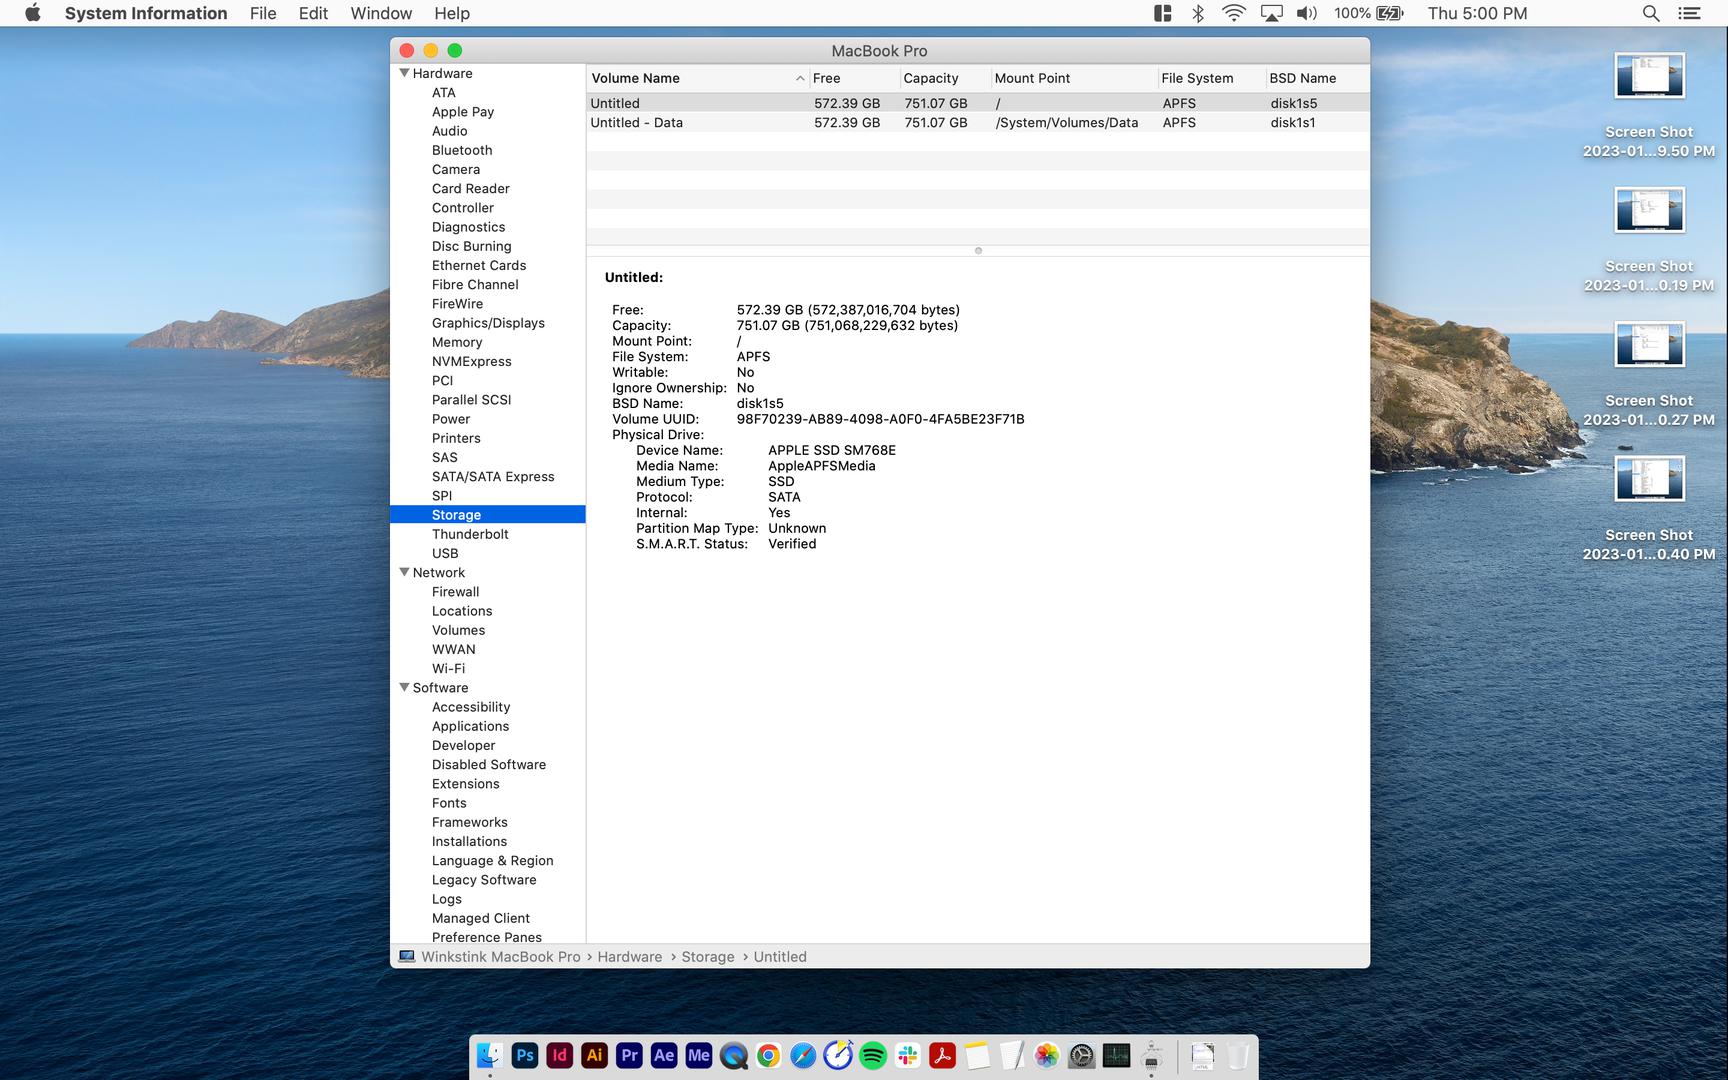Select SATA/SATA Express in the sidebar
This screenshot has width=1728, height=1080.
(493, 476)
